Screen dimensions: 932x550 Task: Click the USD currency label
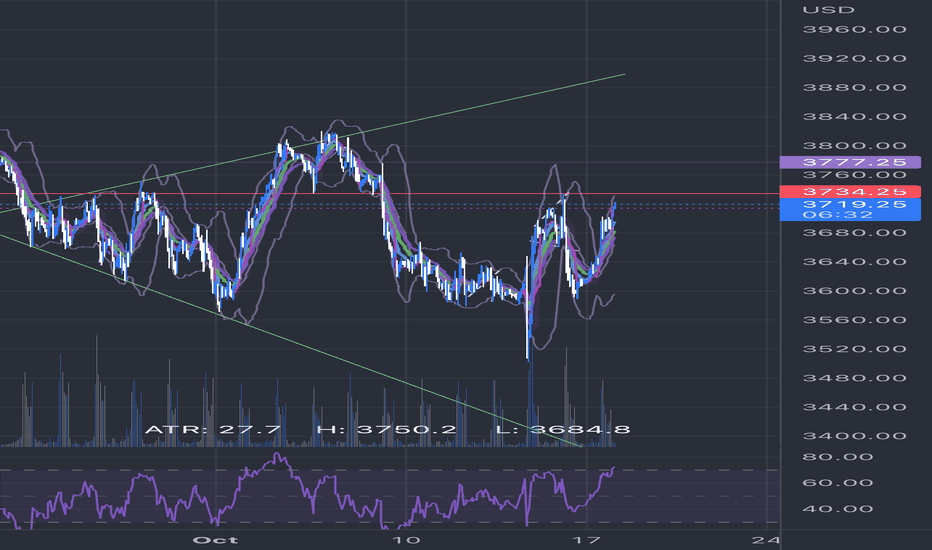[x=829, y=10]
